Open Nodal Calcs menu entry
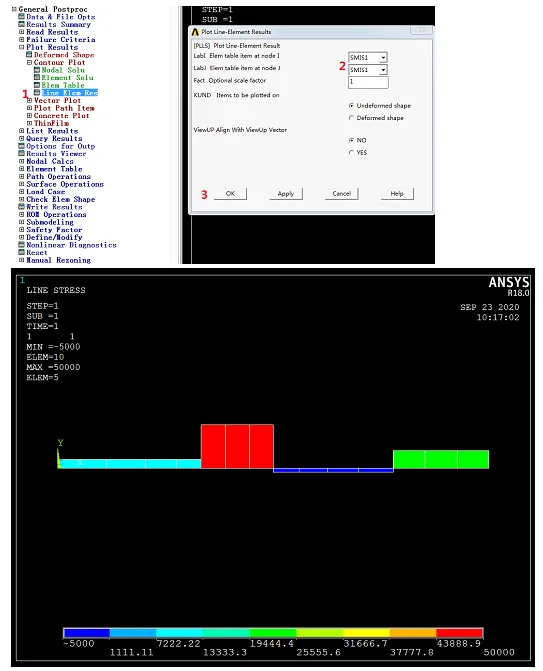Image resolution: width=543 pixels, height=671 pixels. click(x=50, y=161)
